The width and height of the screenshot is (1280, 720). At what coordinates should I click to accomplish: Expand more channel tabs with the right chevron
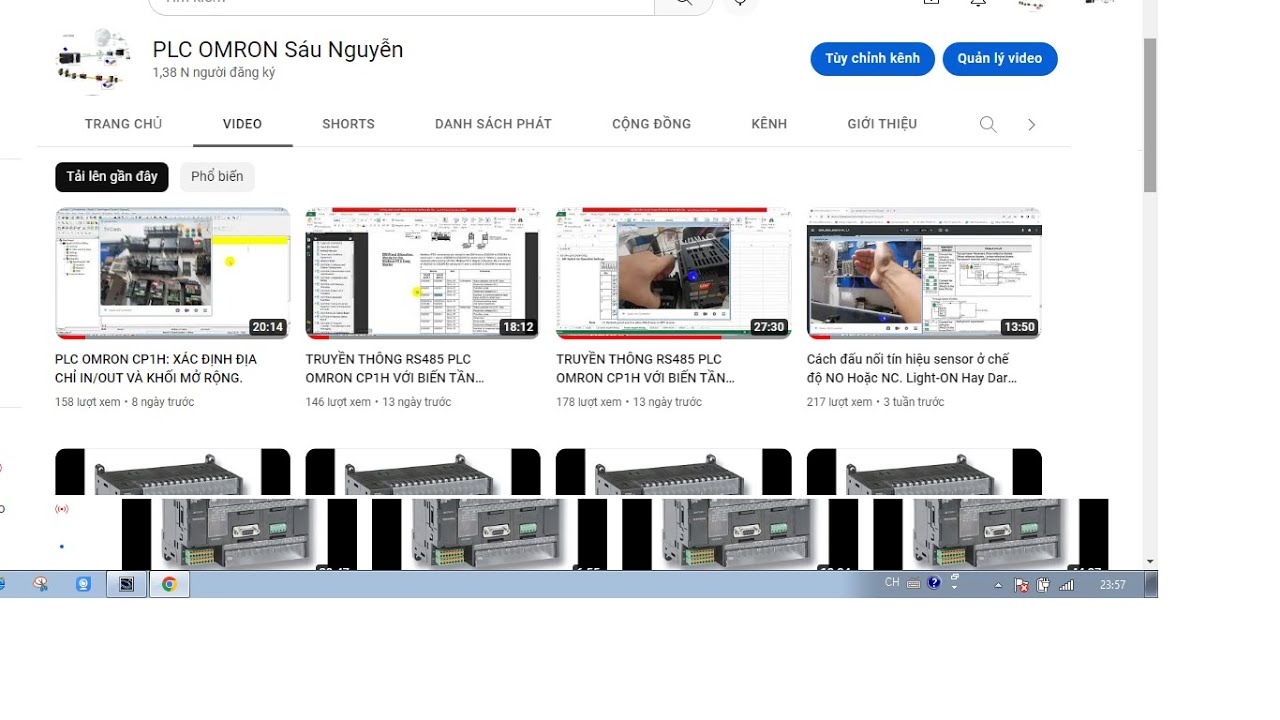(x=1031, y=125)
